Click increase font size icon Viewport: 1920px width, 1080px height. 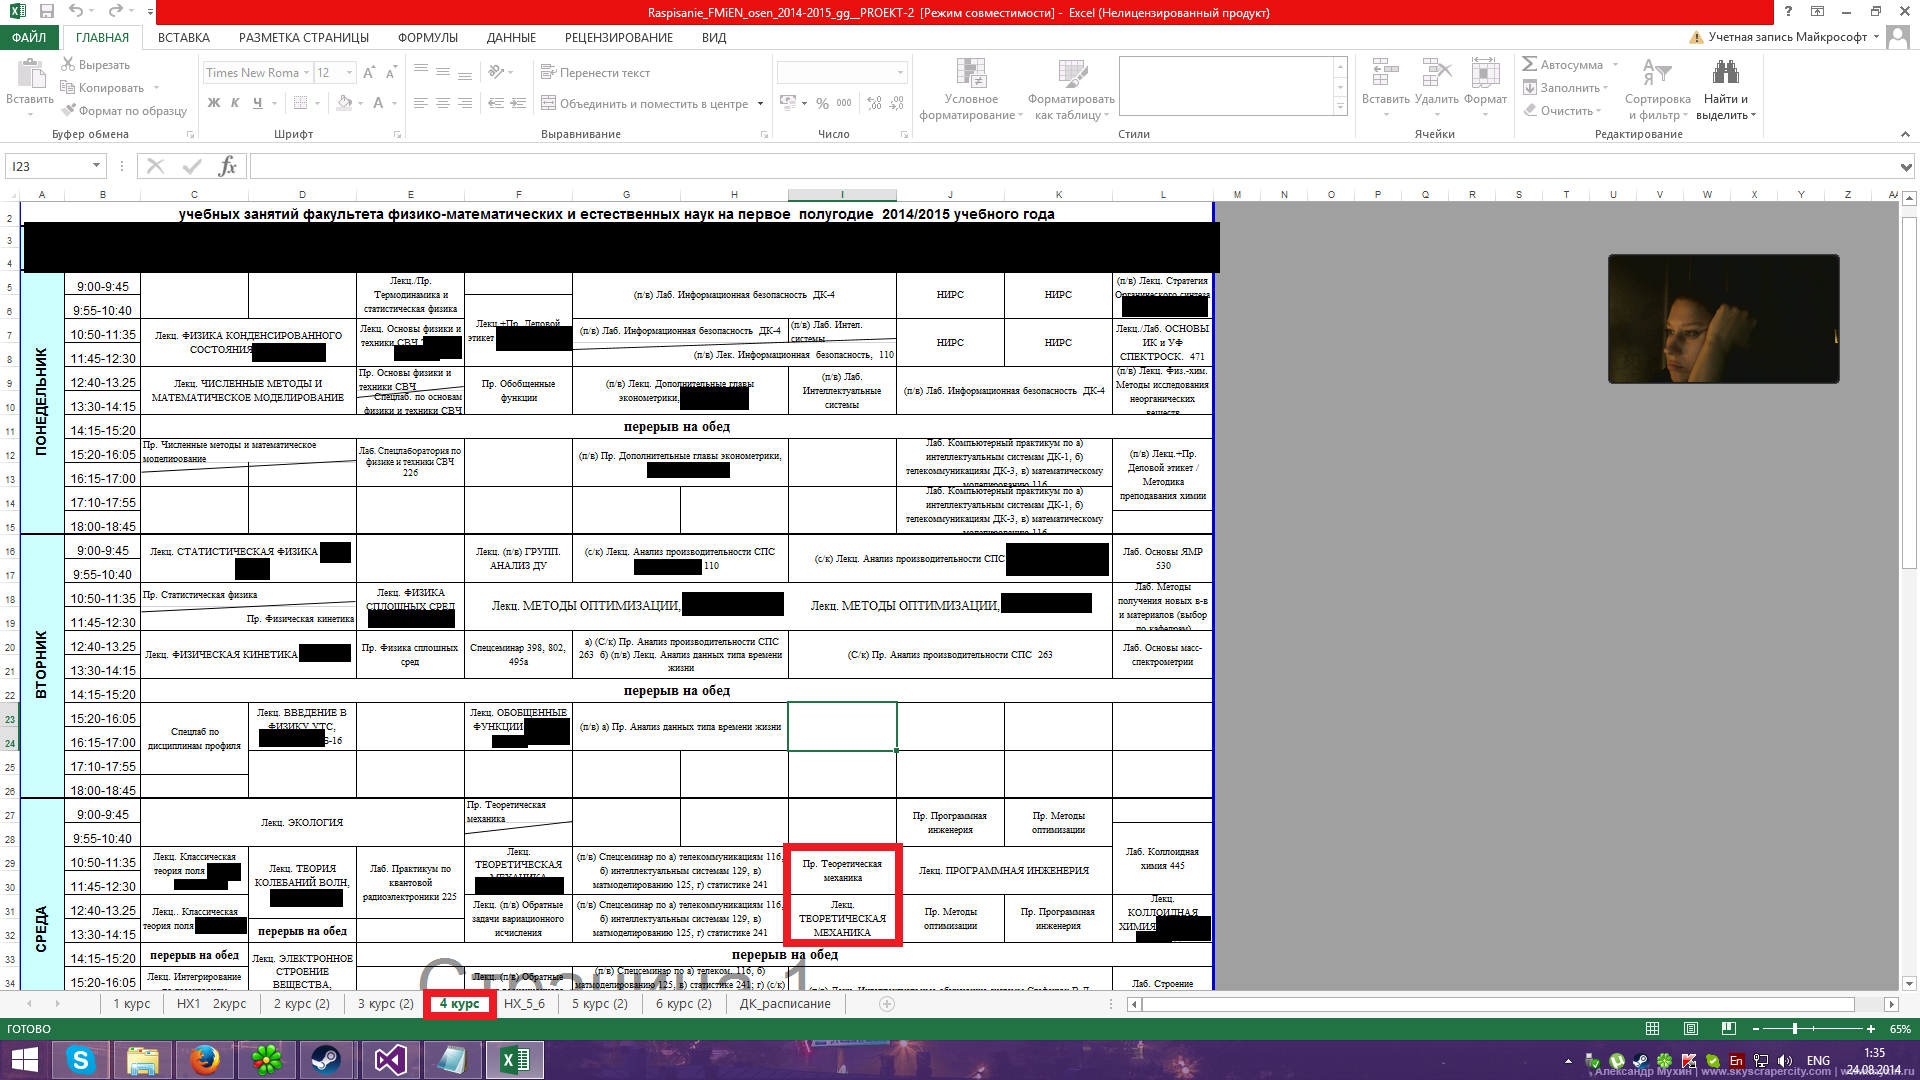pyautogui.click(x=369, y=73)
